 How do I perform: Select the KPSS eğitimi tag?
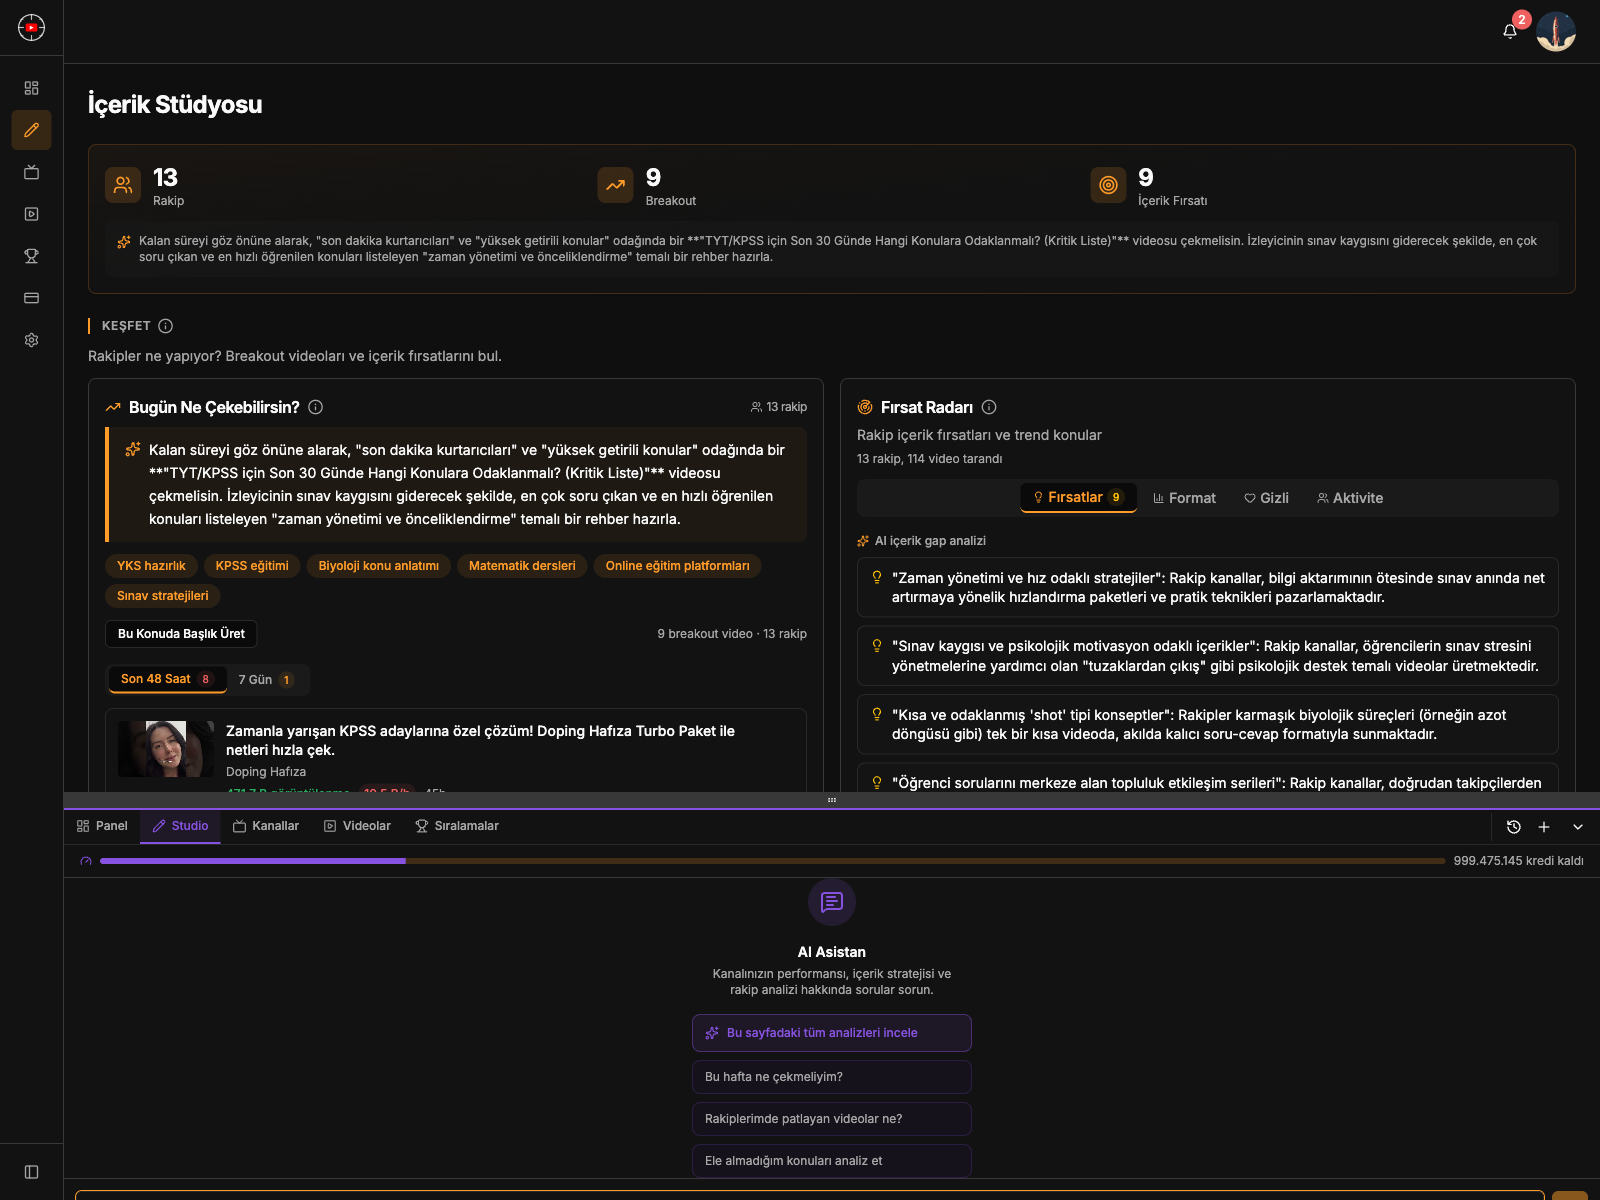point(252,566)
